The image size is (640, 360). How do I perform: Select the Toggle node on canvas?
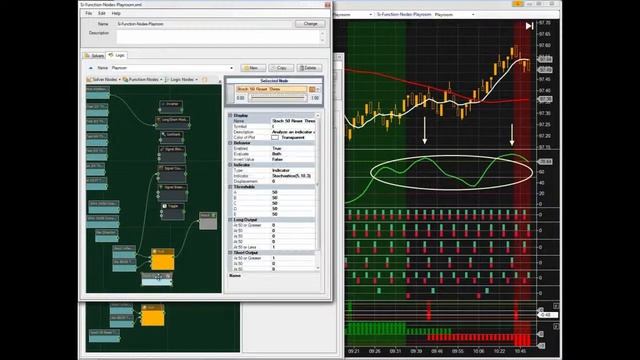173,211
